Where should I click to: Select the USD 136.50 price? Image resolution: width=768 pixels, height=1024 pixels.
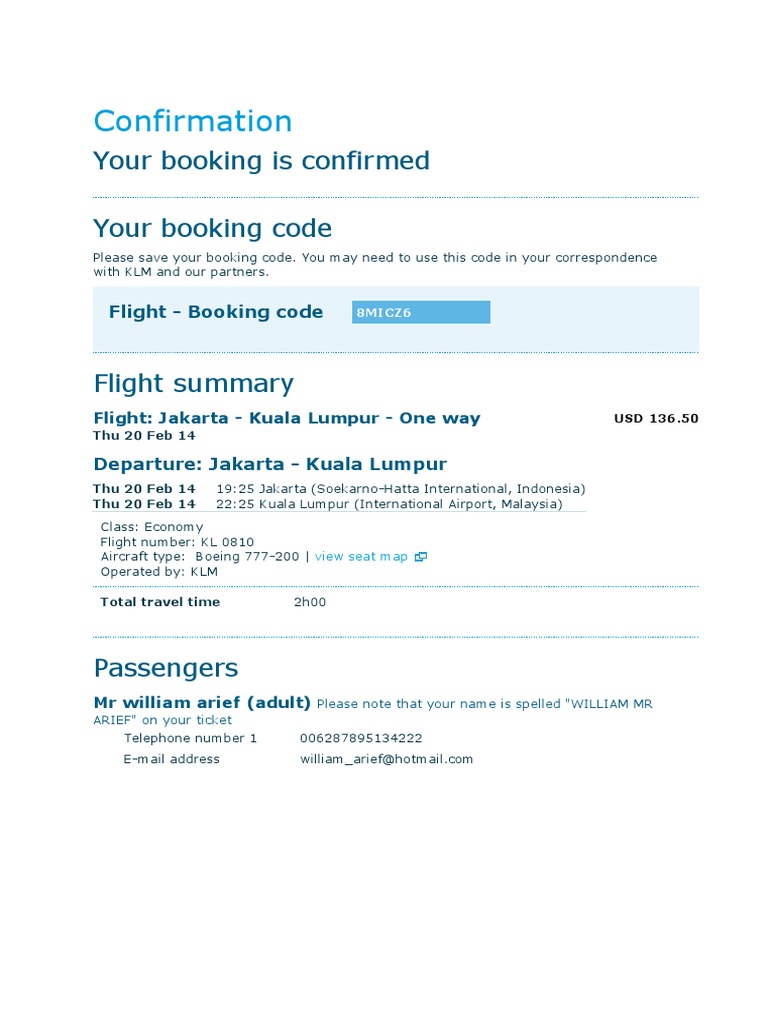pos(656,418)
